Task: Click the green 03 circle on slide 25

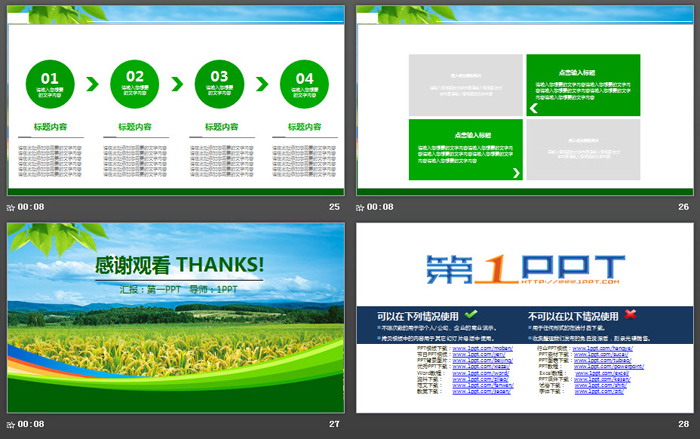Action: pos(220,83)
